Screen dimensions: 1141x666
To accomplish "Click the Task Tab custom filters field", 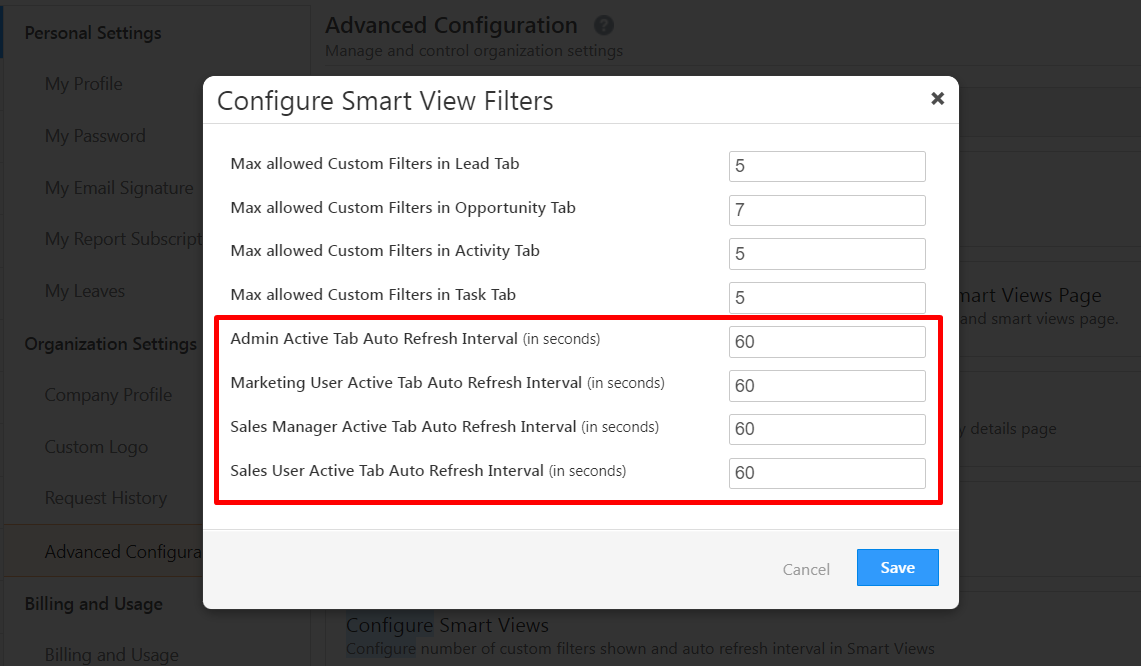I will pyautogui.click(x=827, y=297).
